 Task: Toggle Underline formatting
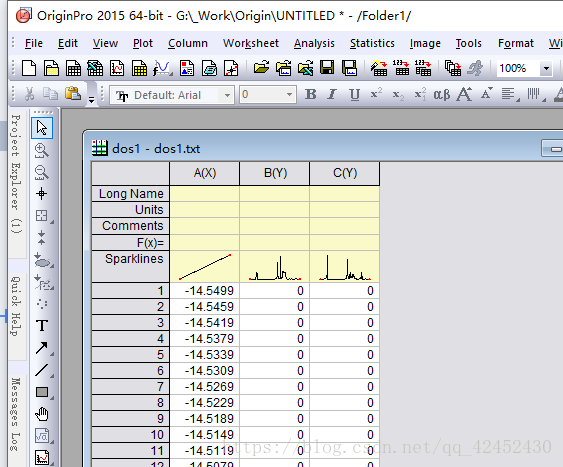[354, 94]
